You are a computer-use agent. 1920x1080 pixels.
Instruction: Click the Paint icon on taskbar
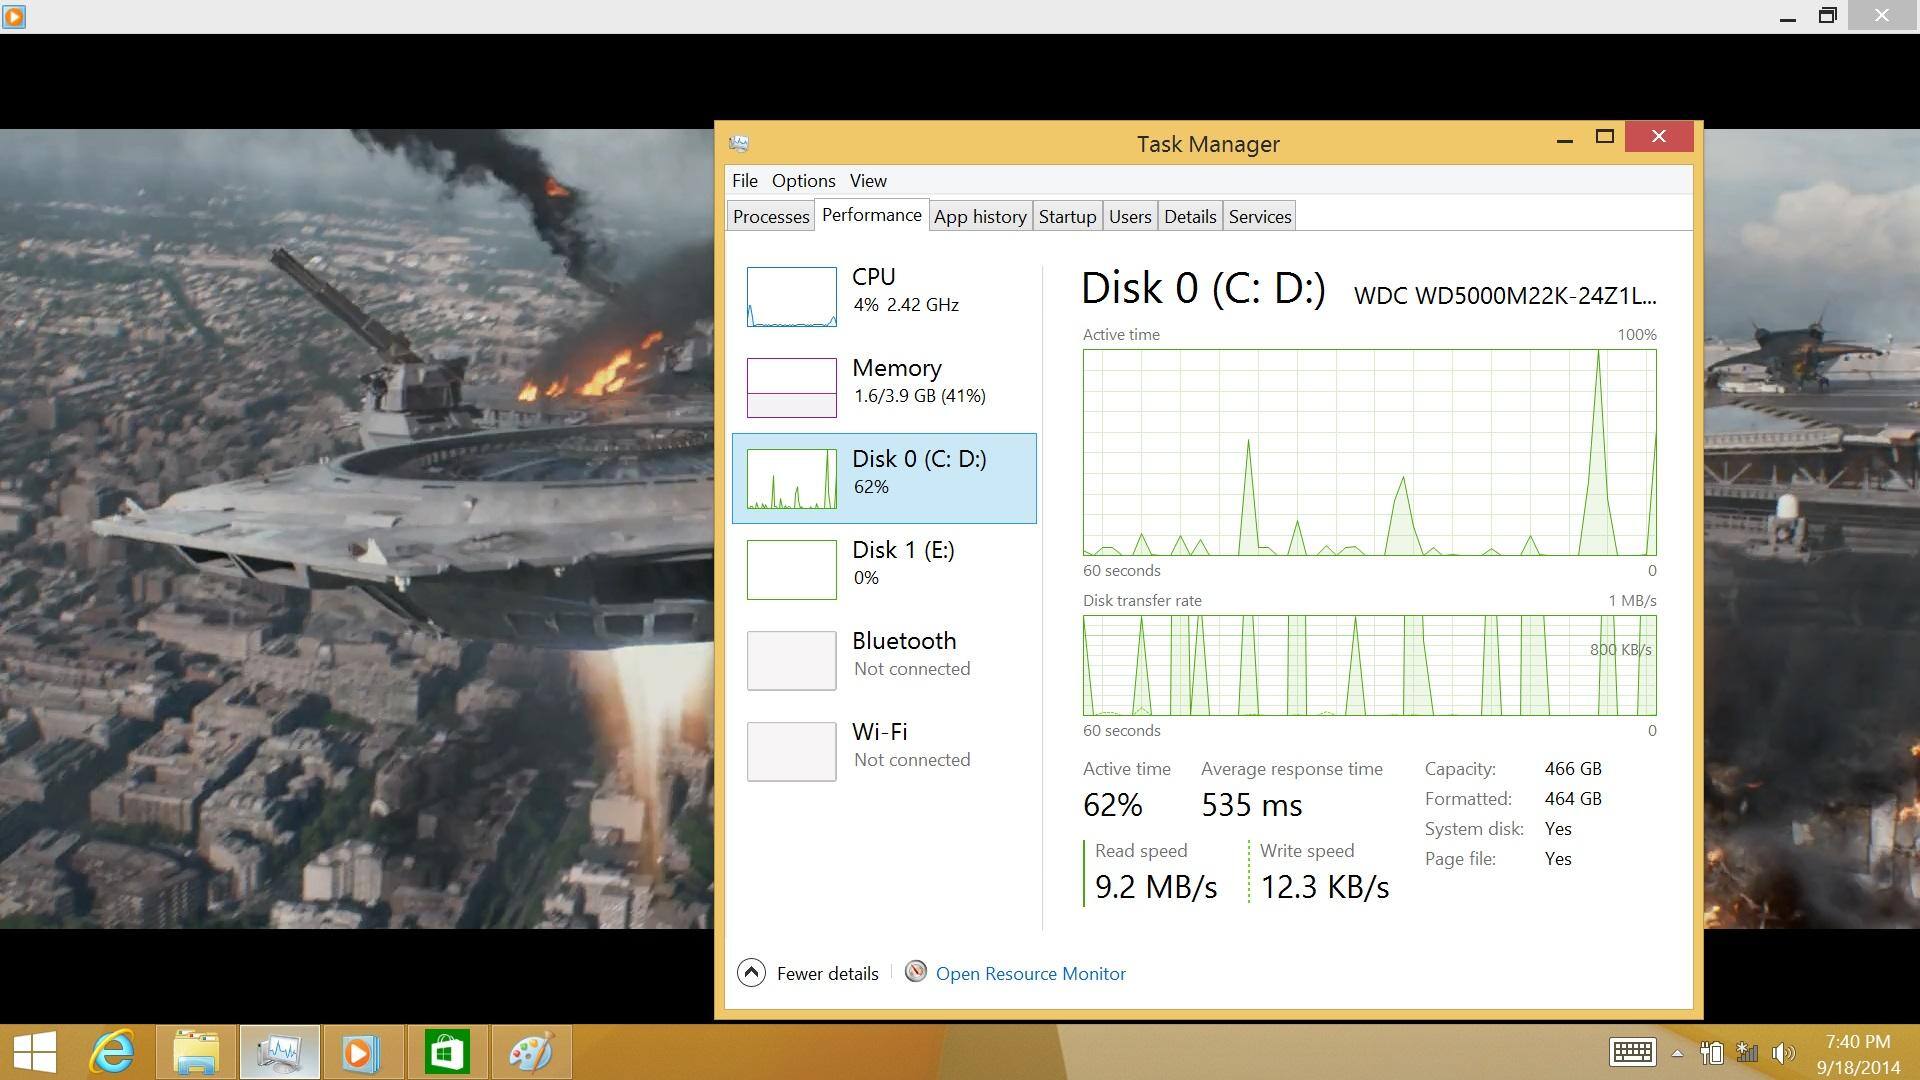pyautogui.click(x=530, y=1052)
